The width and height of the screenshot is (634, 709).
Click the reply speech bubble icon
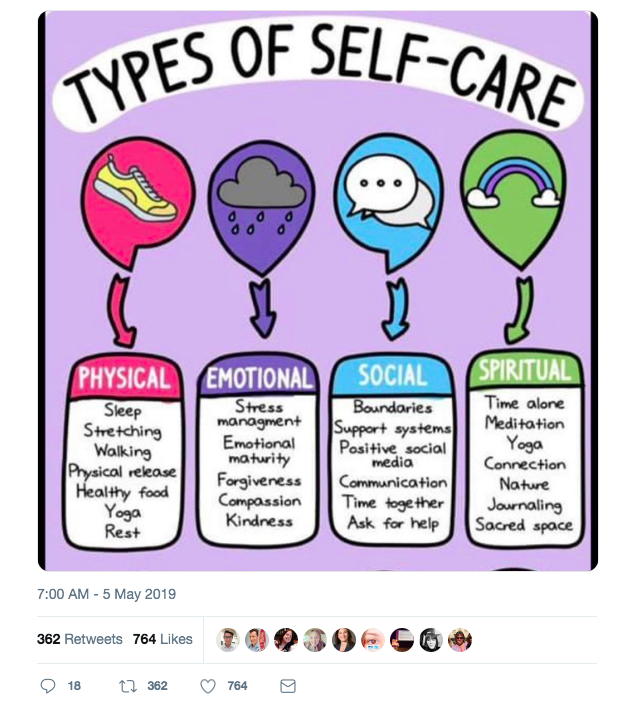47,686
